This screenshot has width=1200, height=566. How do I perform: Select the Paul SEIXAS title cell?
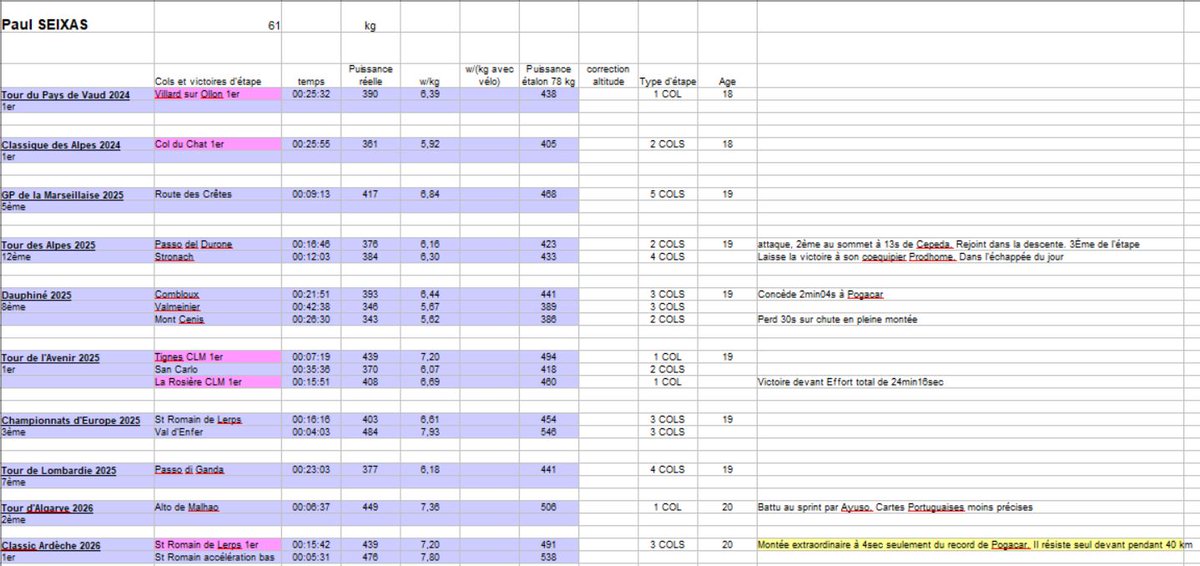77,25
